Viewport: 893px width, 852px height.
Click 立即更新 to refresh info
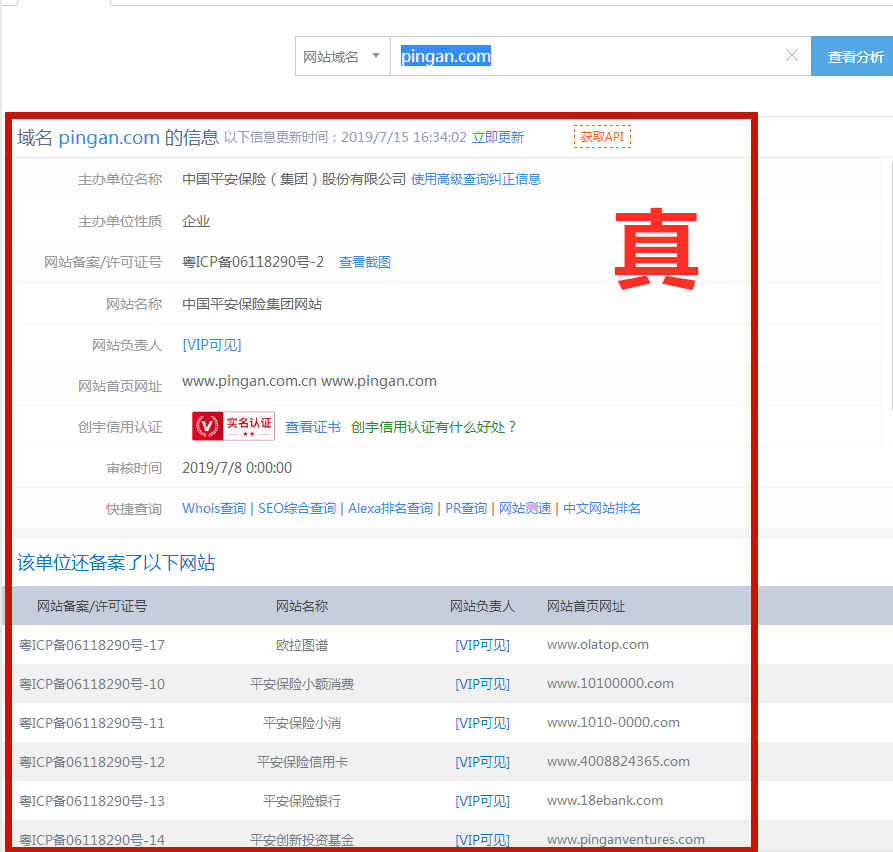click(498, 138)
